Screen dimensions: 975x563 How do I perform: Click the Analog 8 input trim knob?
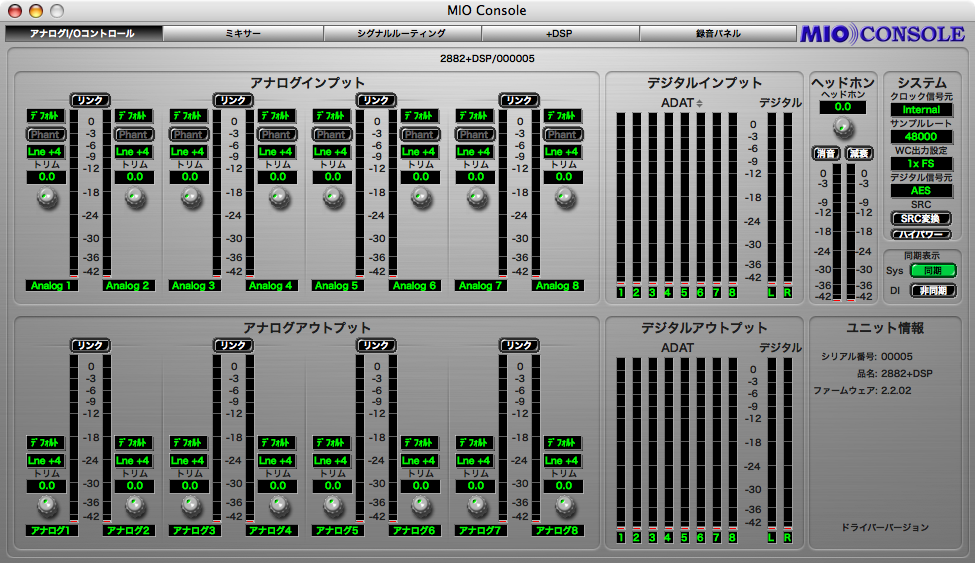point(563,198)
